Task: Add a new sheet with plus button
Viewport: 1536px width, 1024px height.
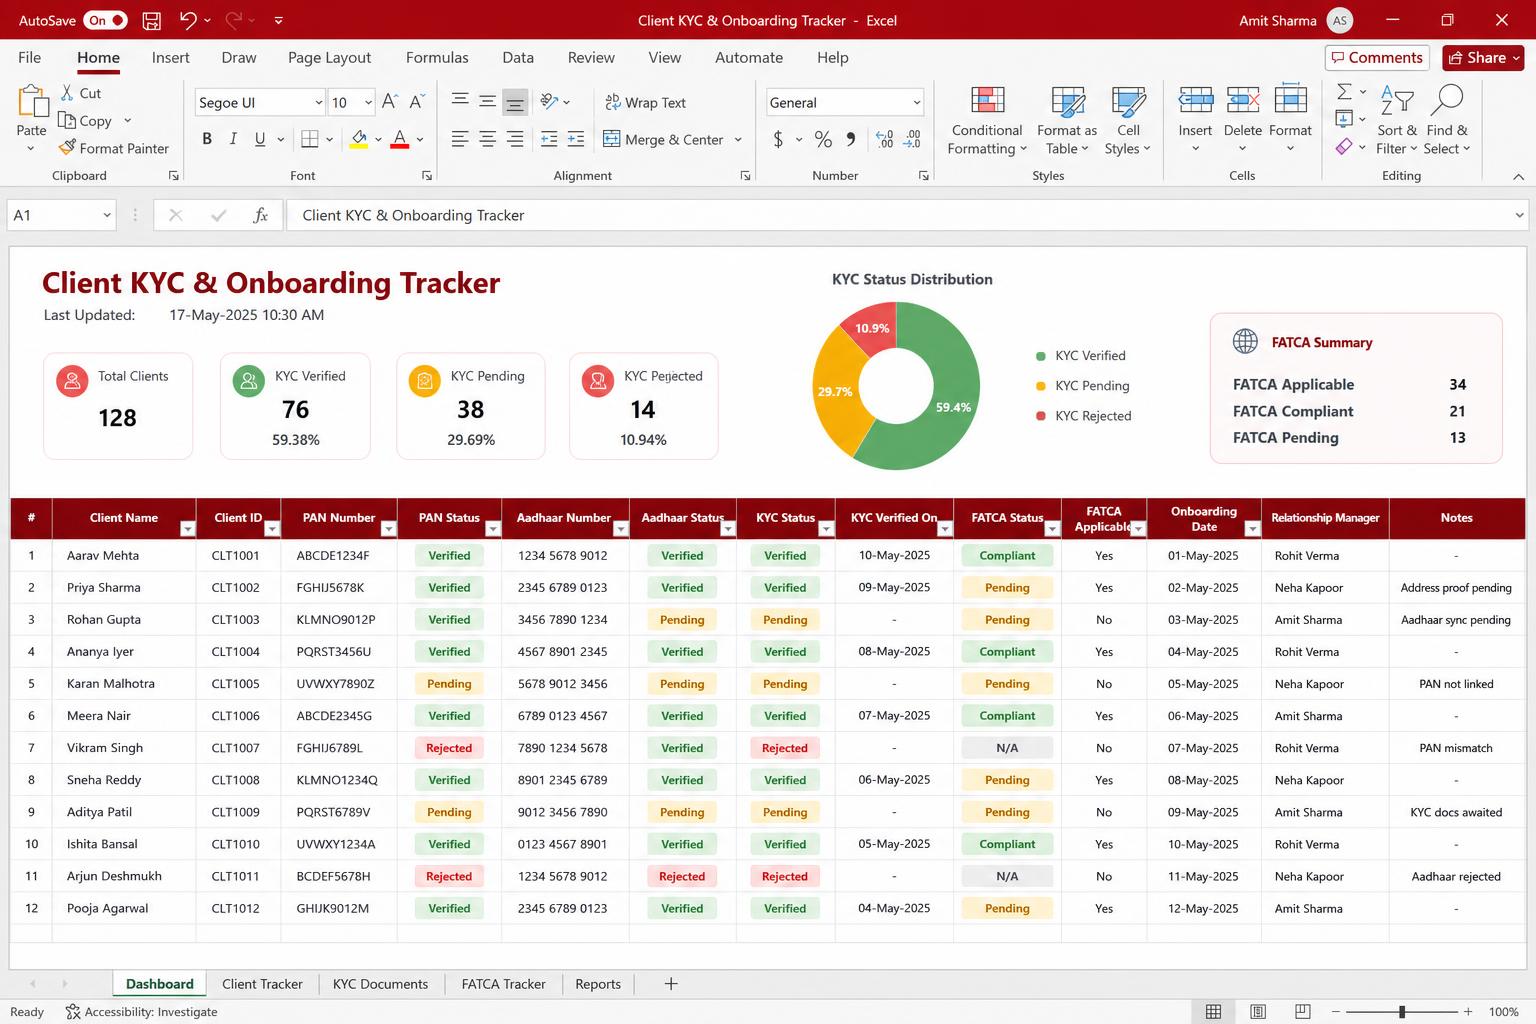Action: click(671, 984)
